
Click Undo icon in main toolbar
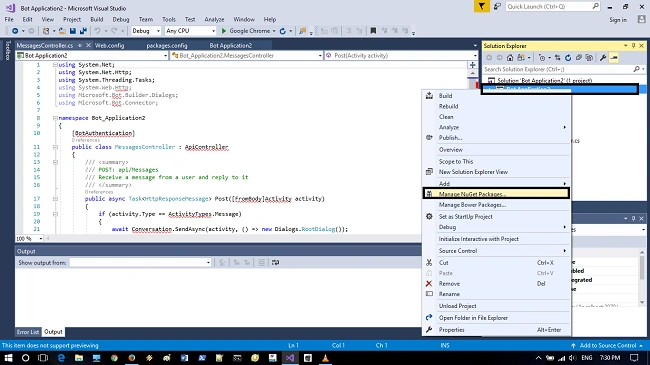point(97,31)
